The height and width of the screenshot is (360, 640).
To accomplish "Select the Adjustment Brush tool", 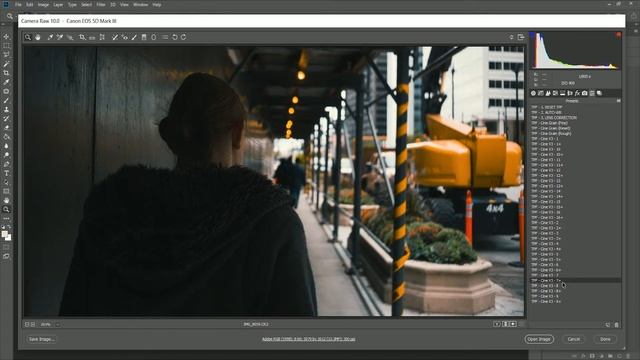I will [x=134, y=37].
